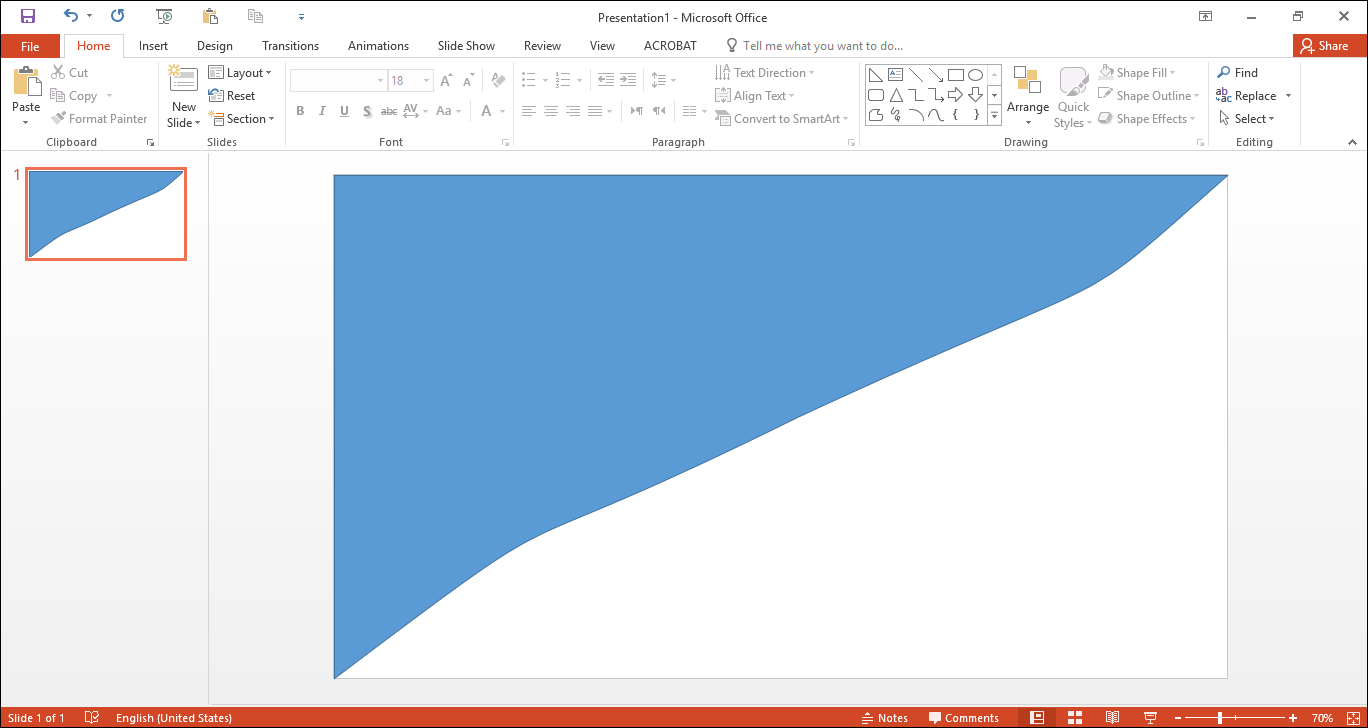The width and height of the screenshot is (1368, 728).
Task: Undo the last action
Action: tap(70, 16)
